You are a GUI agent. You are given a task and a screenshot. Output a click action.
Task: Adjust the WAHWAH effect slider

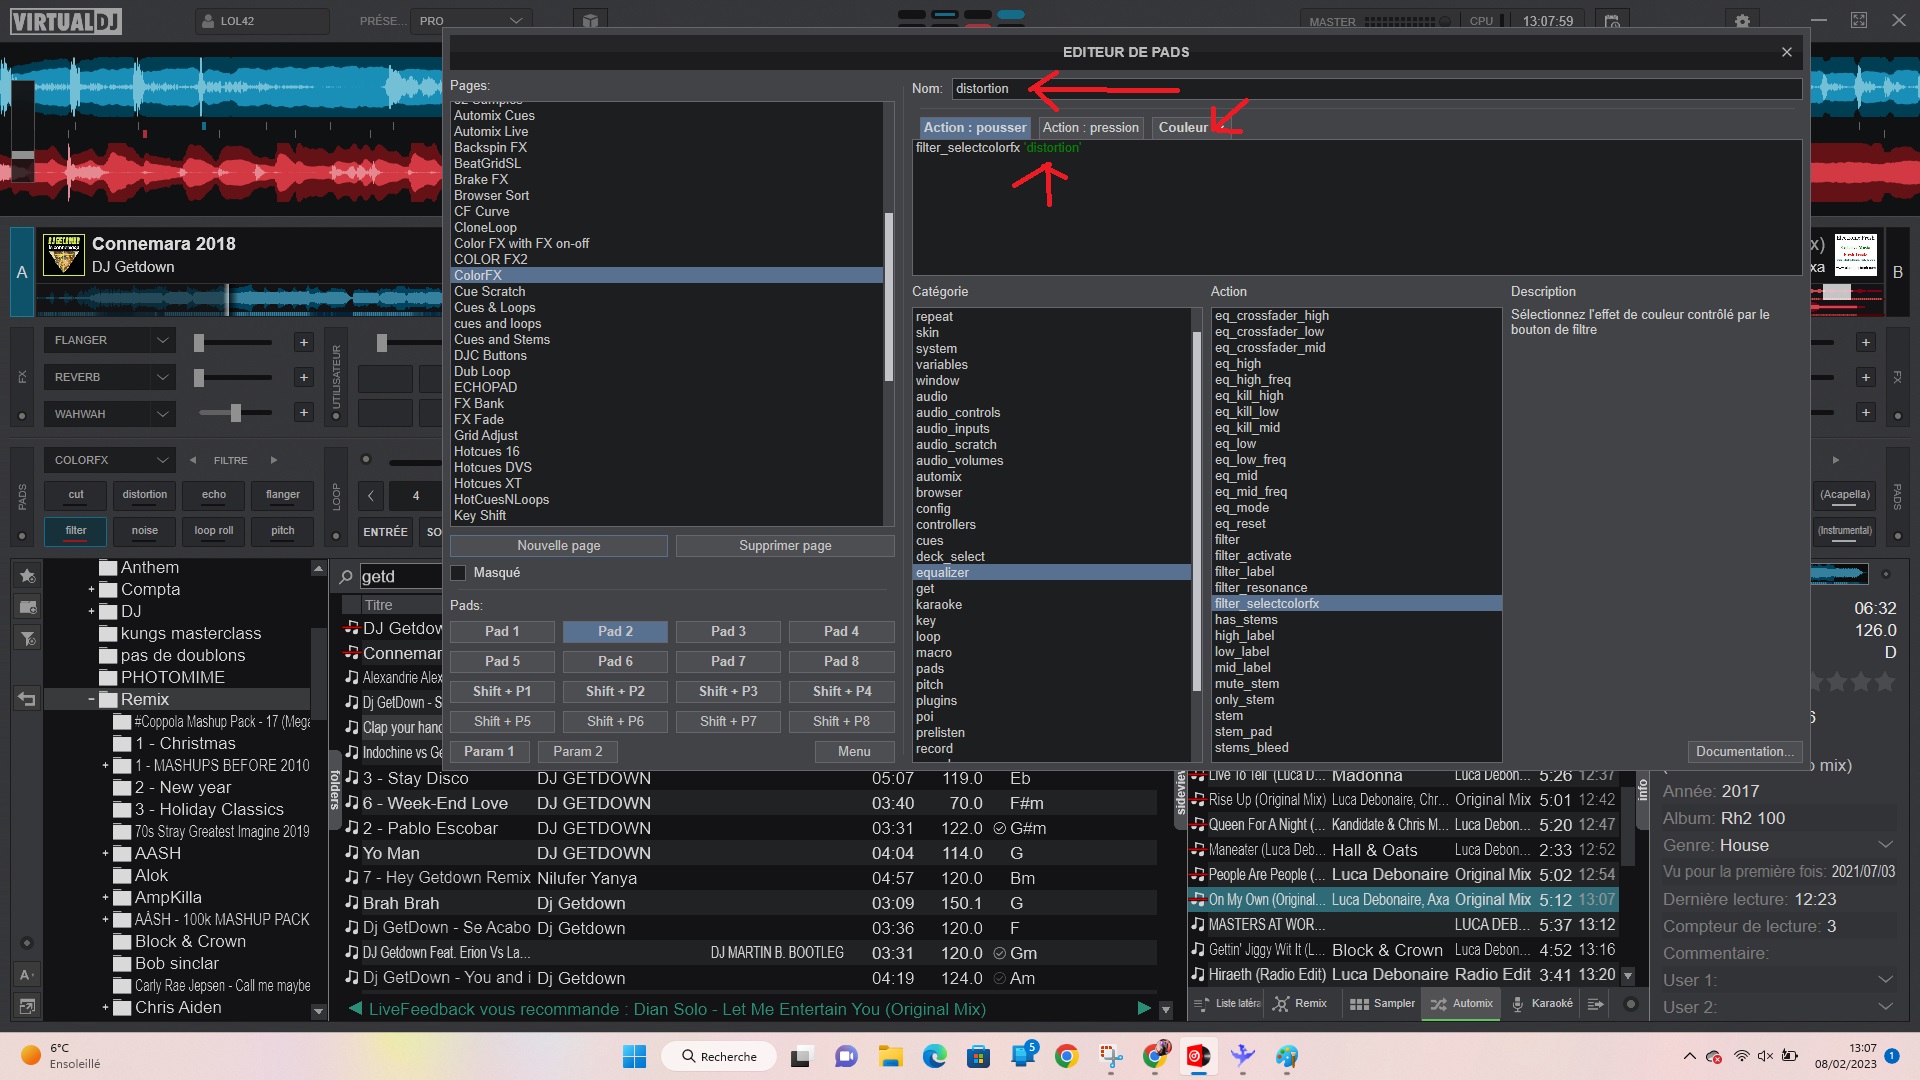pos(234,413)
